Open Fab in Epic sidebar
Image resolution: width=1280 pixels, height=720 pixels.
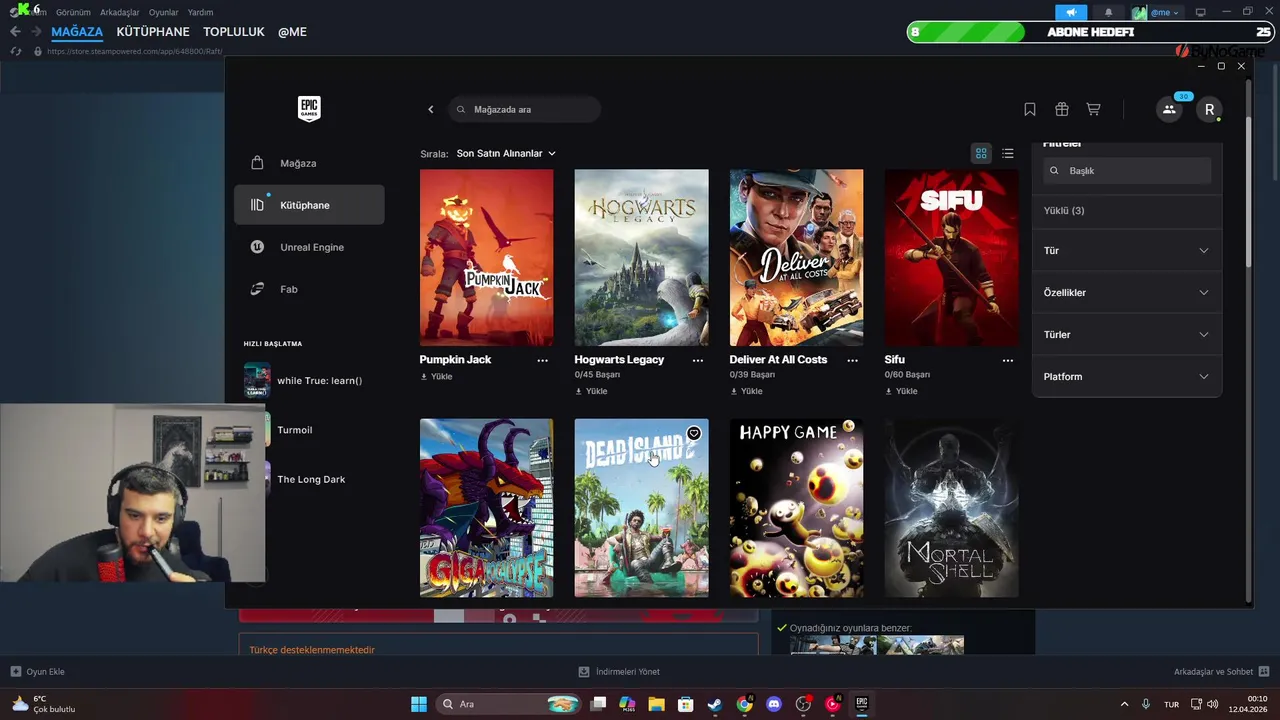pos(309,289)
